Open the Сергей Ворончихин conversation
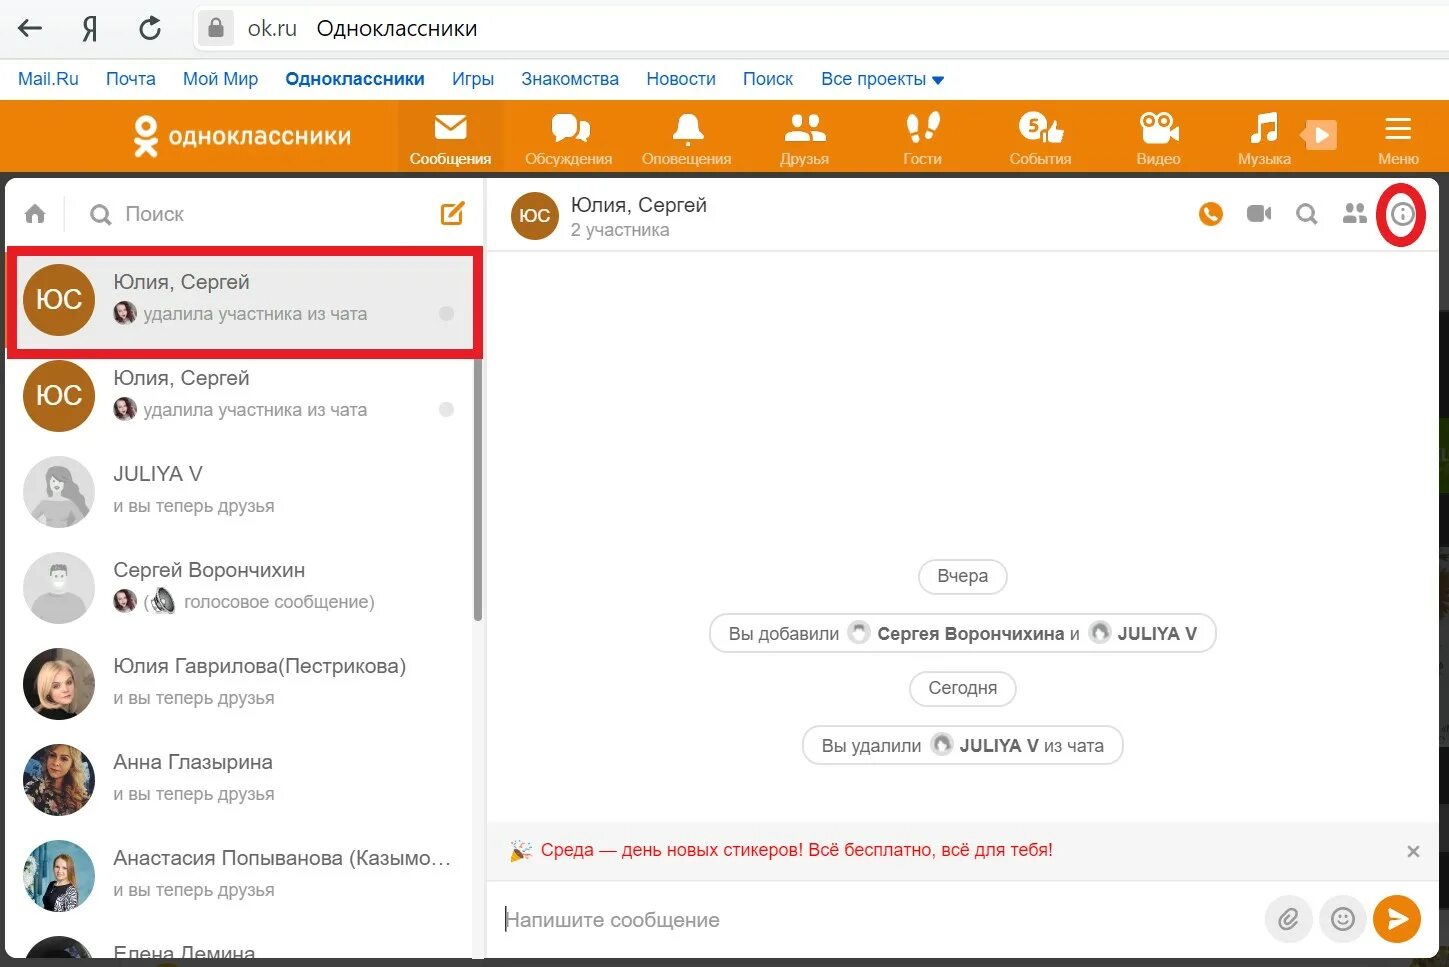The height and width of the screenshot is (967, 1449). [240, 587]
